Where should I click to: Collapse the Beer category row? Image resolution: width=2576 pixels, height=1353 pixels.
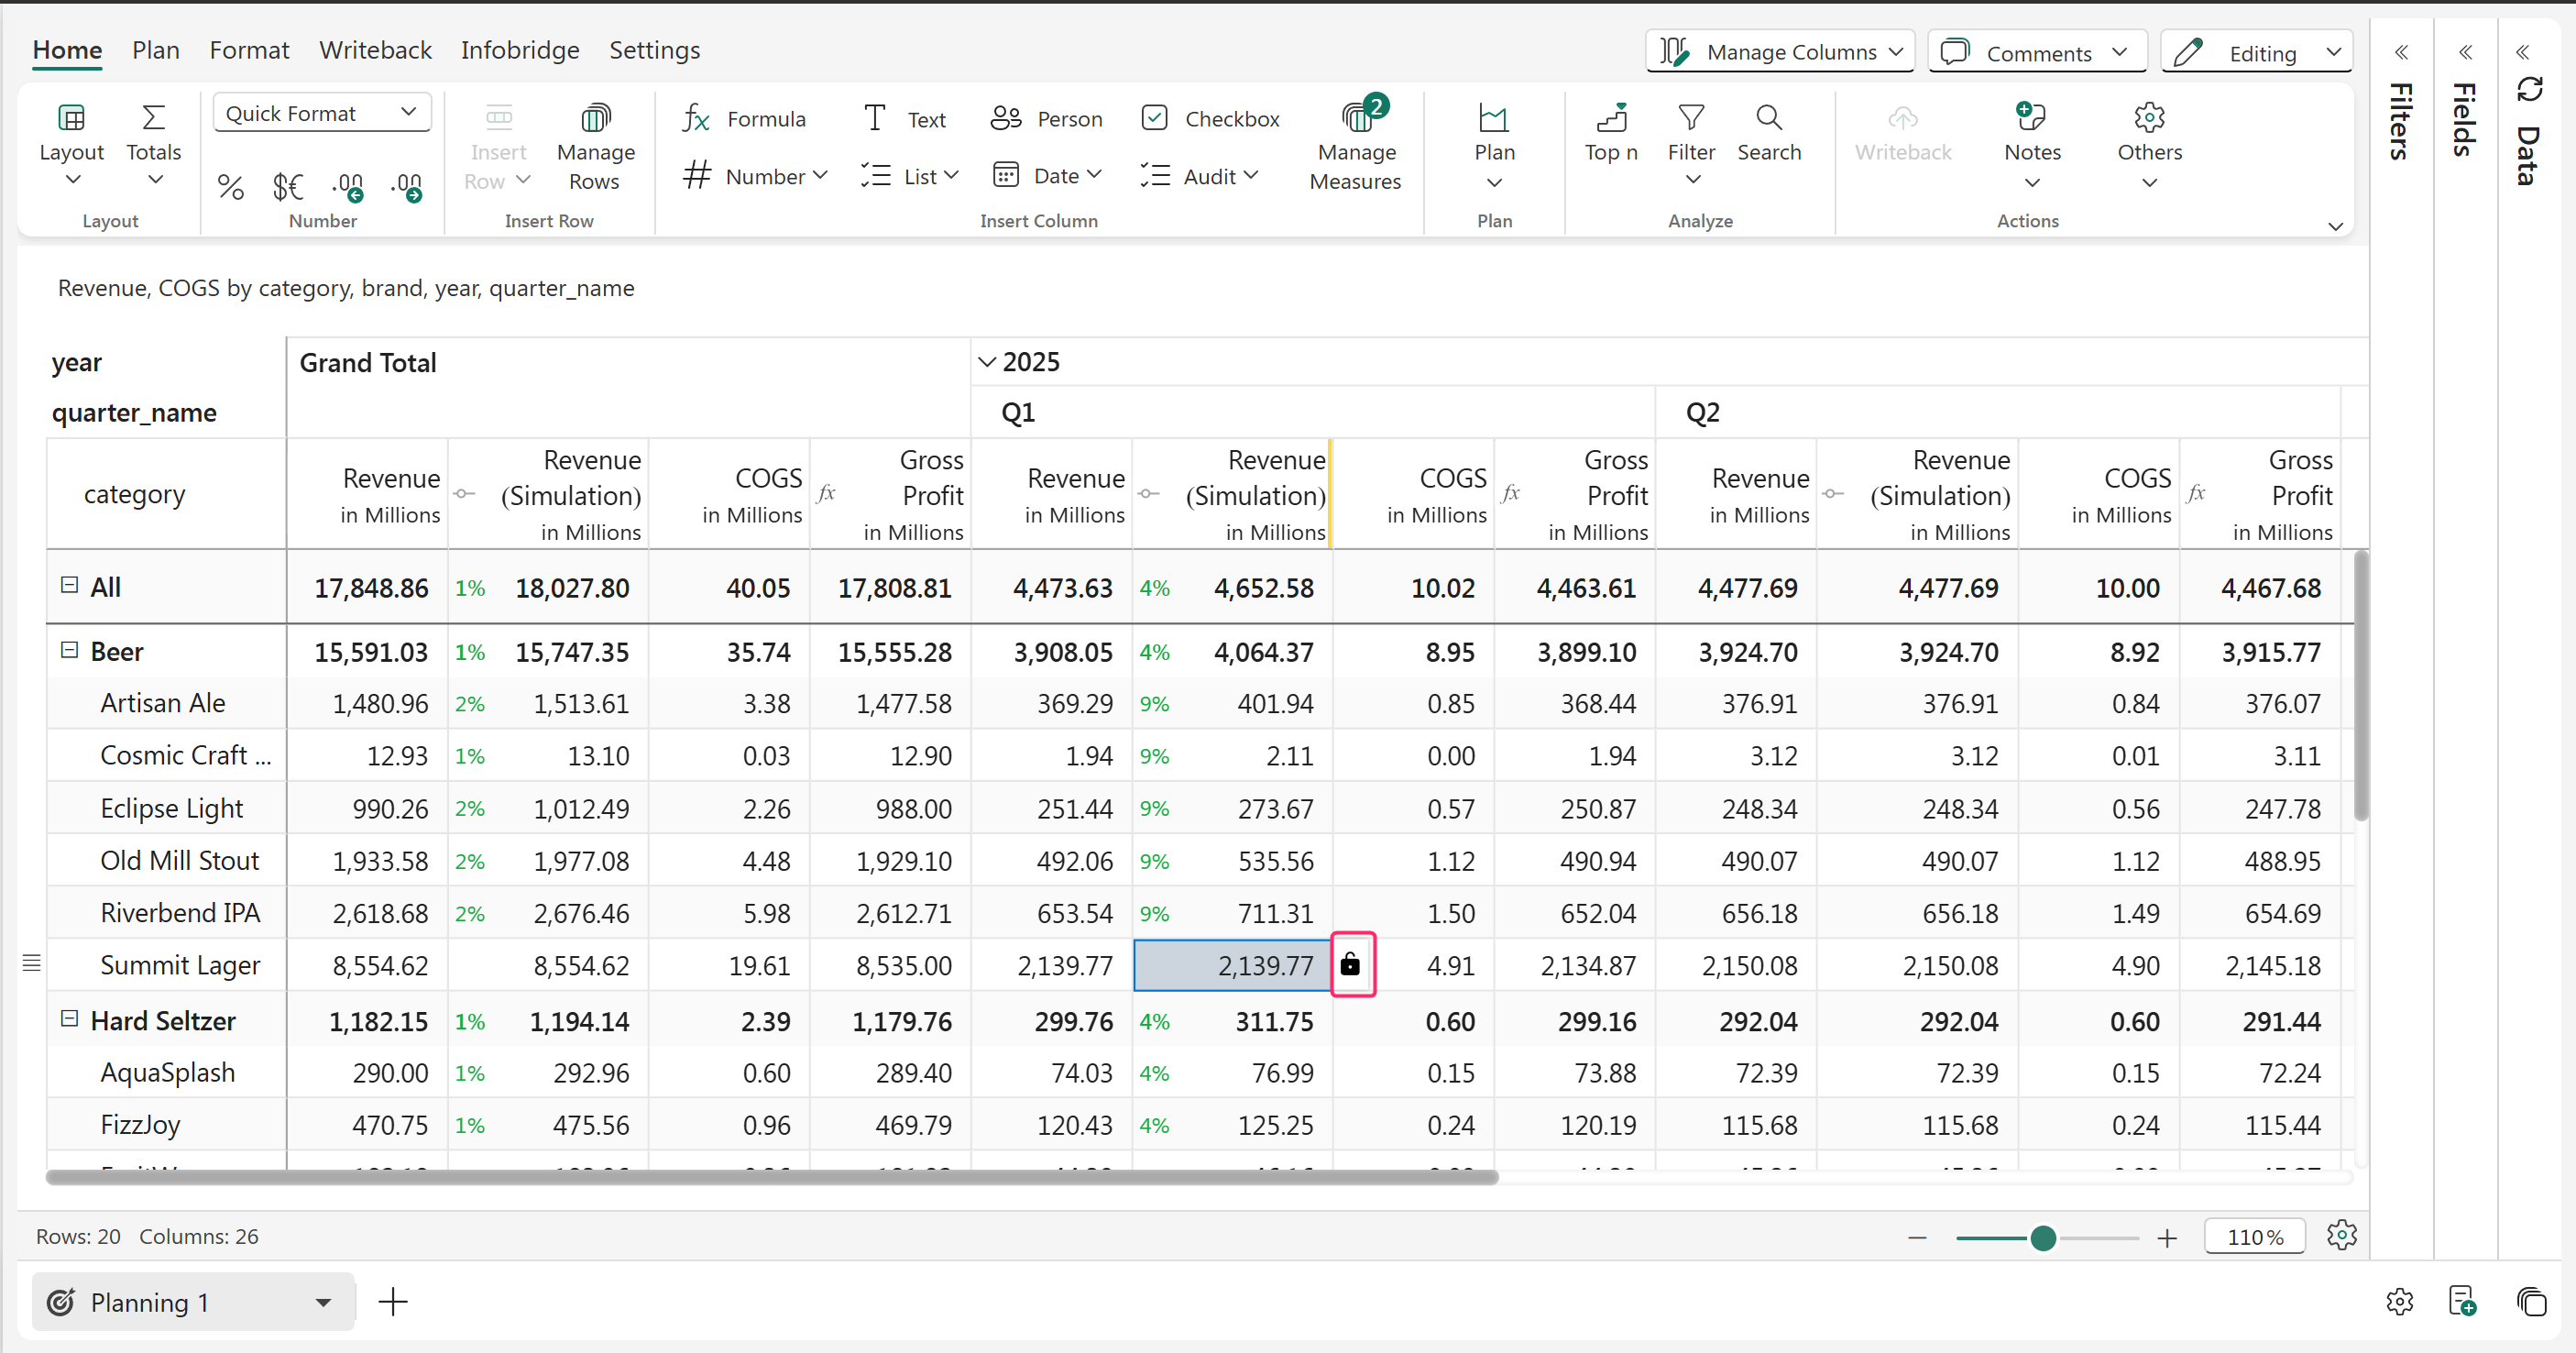tap(69, 651)
